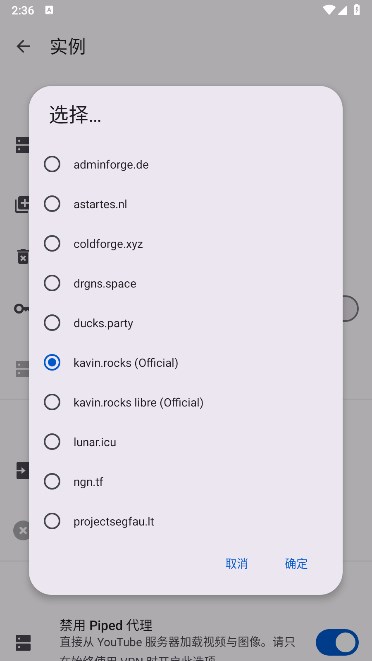Select coldforge.xyz radio button

[x=186, y=244]
